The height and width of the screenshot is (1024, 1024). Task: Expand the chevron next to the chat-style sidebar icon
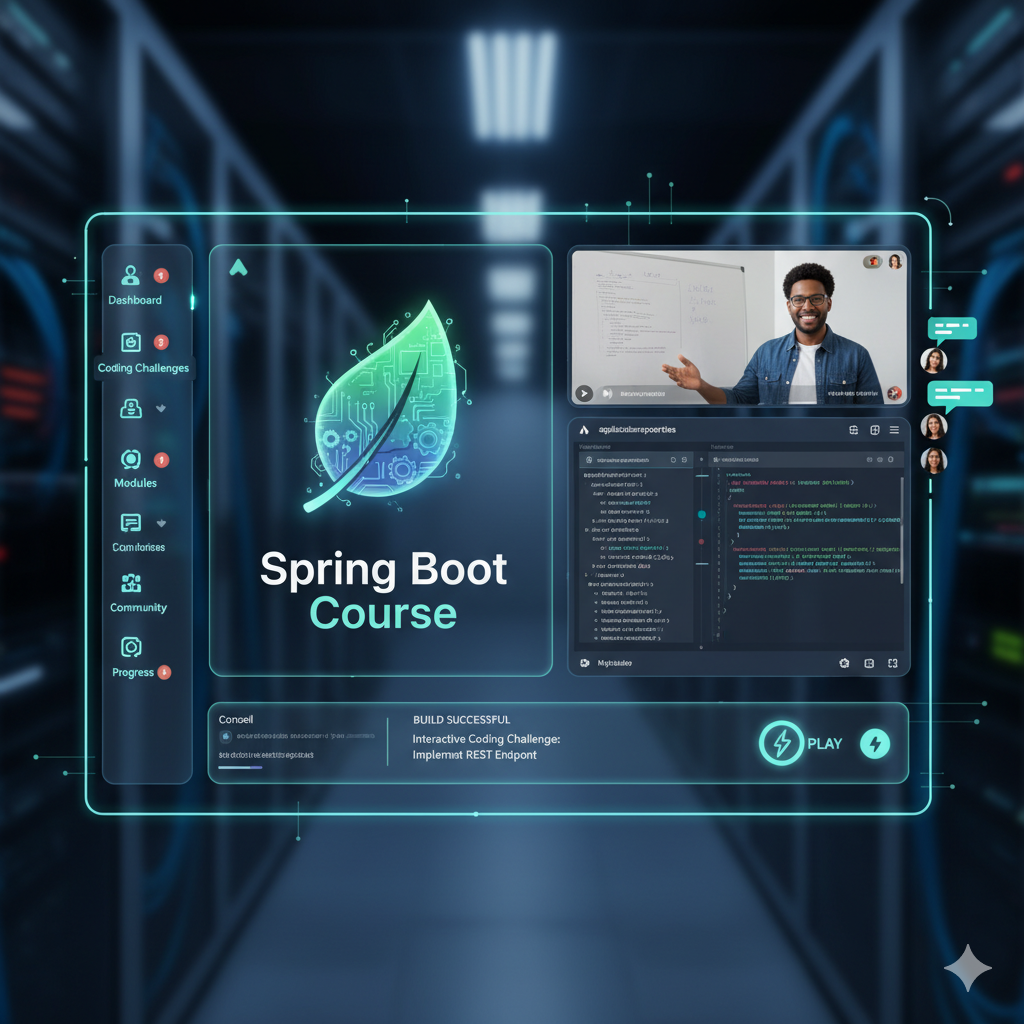tap(161, 523)
